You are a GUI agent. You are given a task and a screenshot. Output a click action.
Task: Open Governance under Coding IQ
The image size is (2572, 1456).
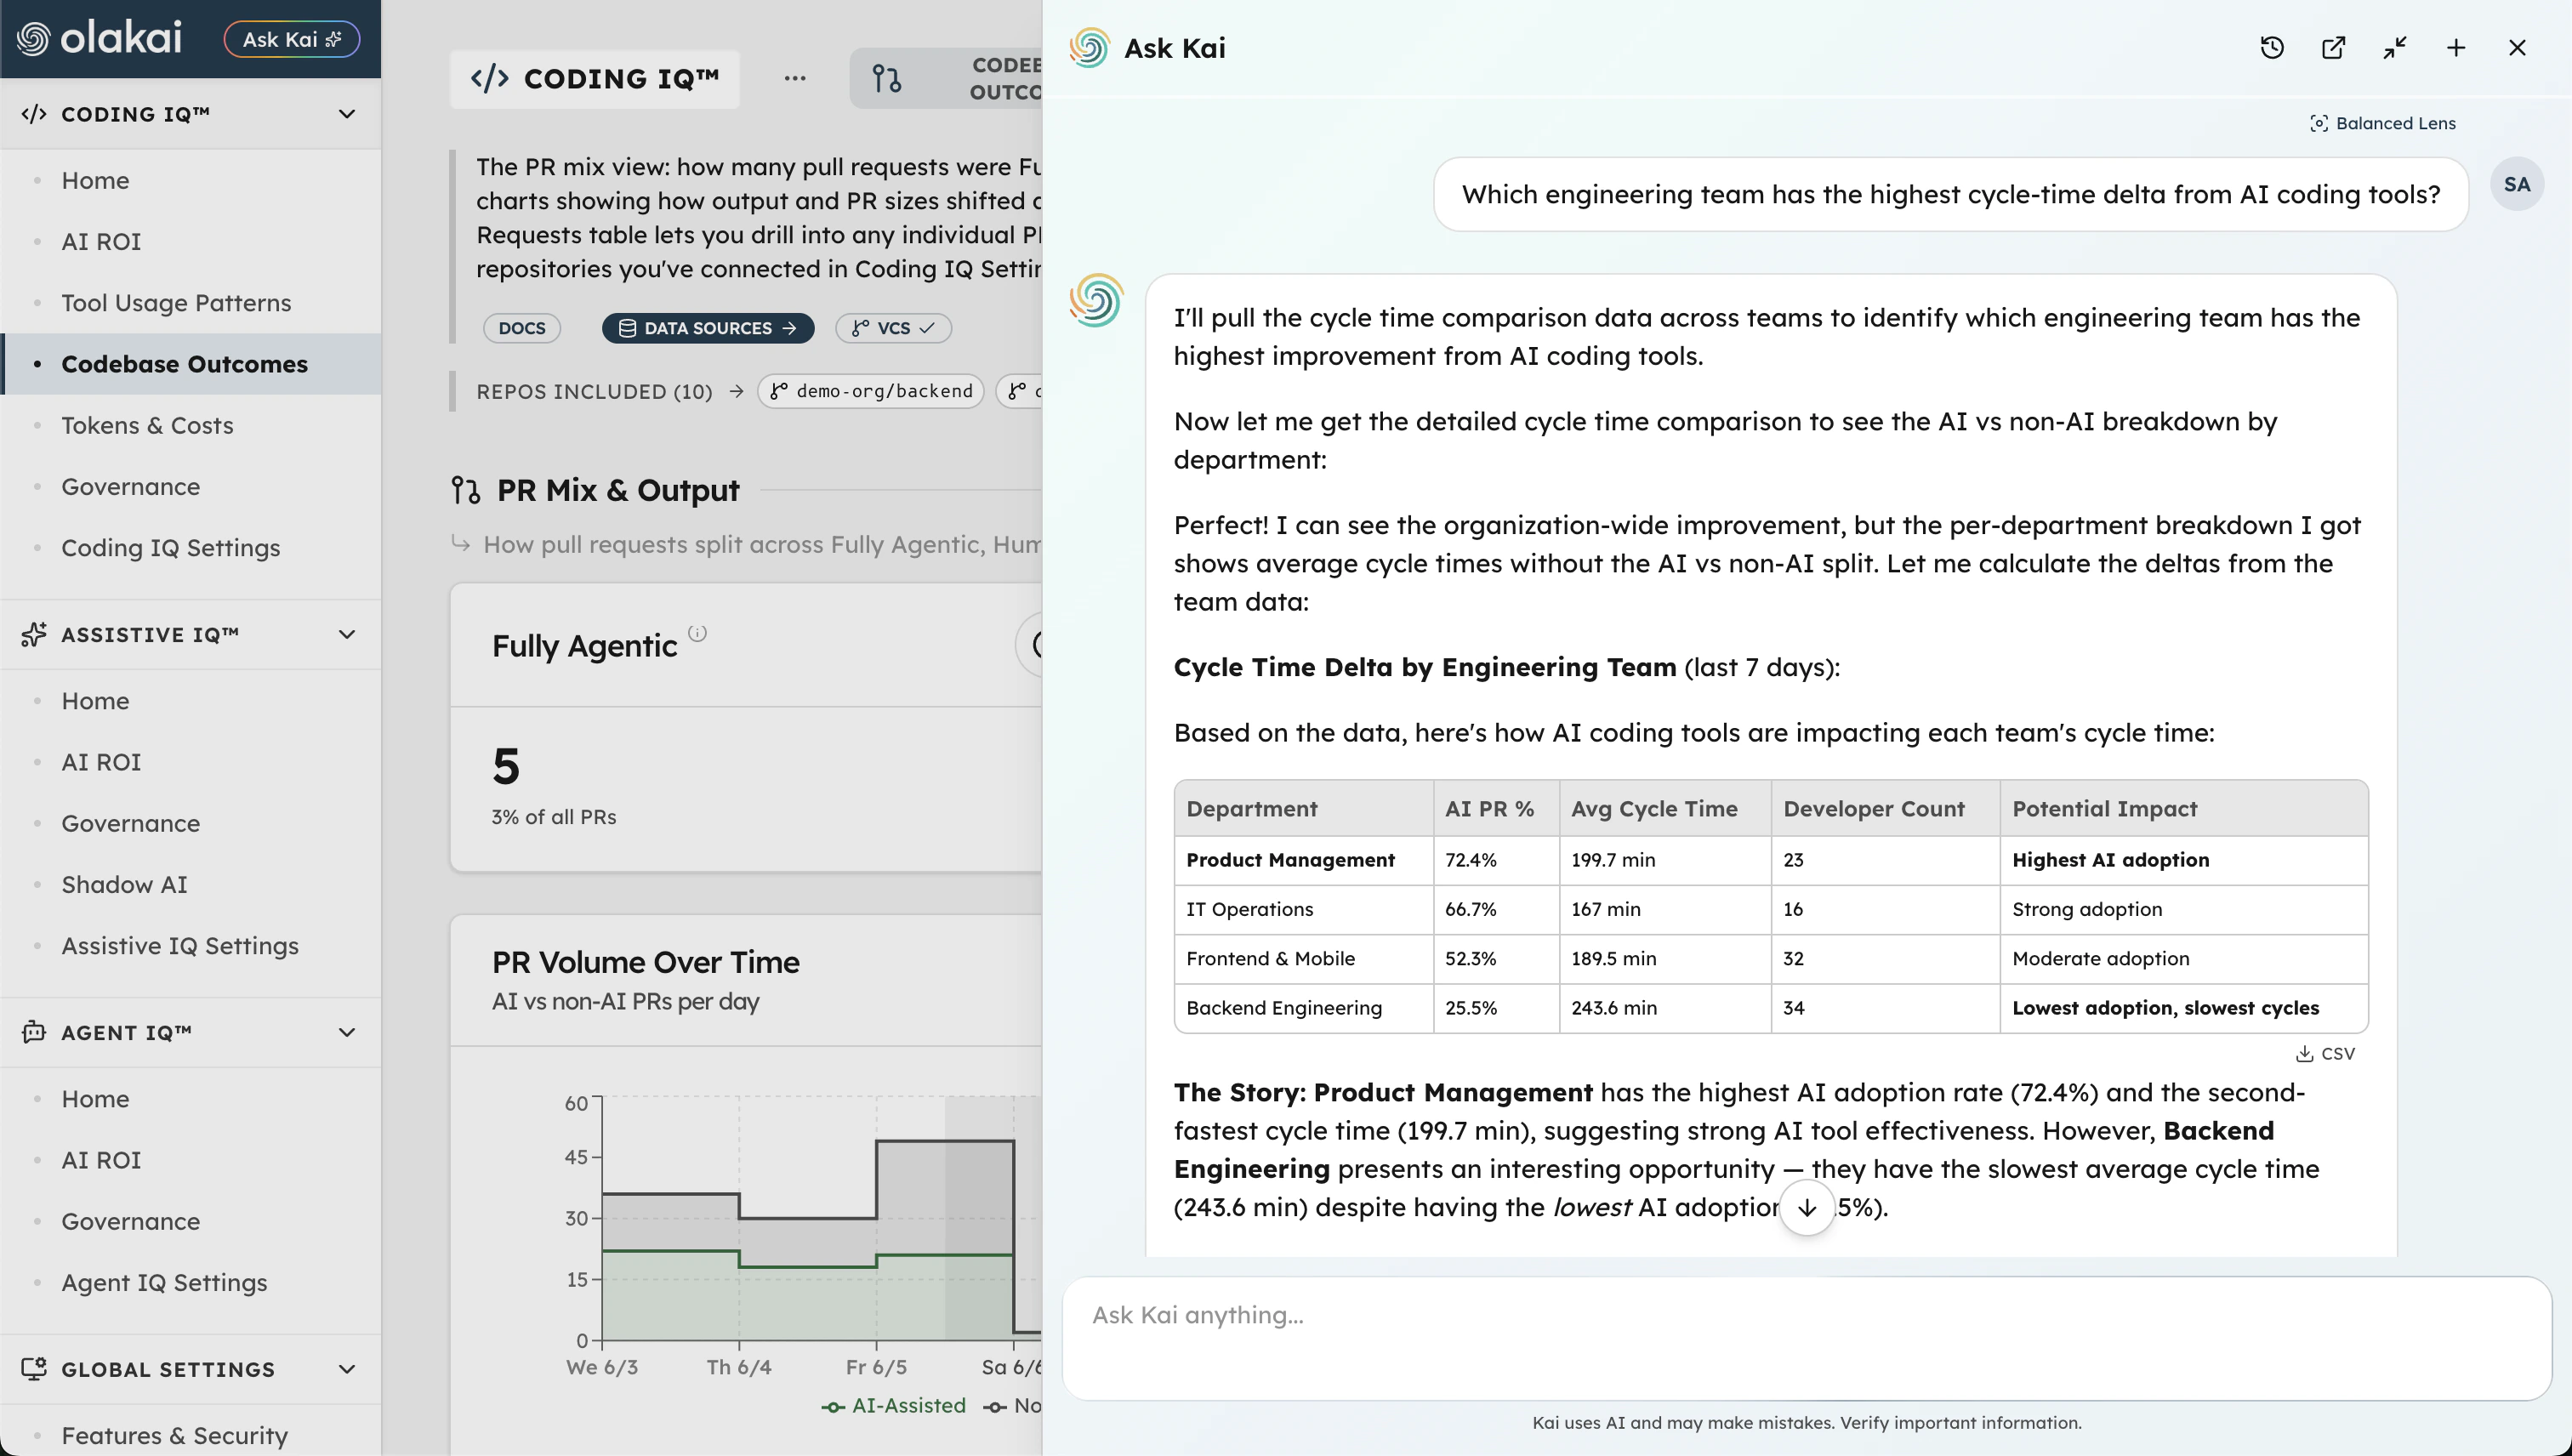[130, 486]
